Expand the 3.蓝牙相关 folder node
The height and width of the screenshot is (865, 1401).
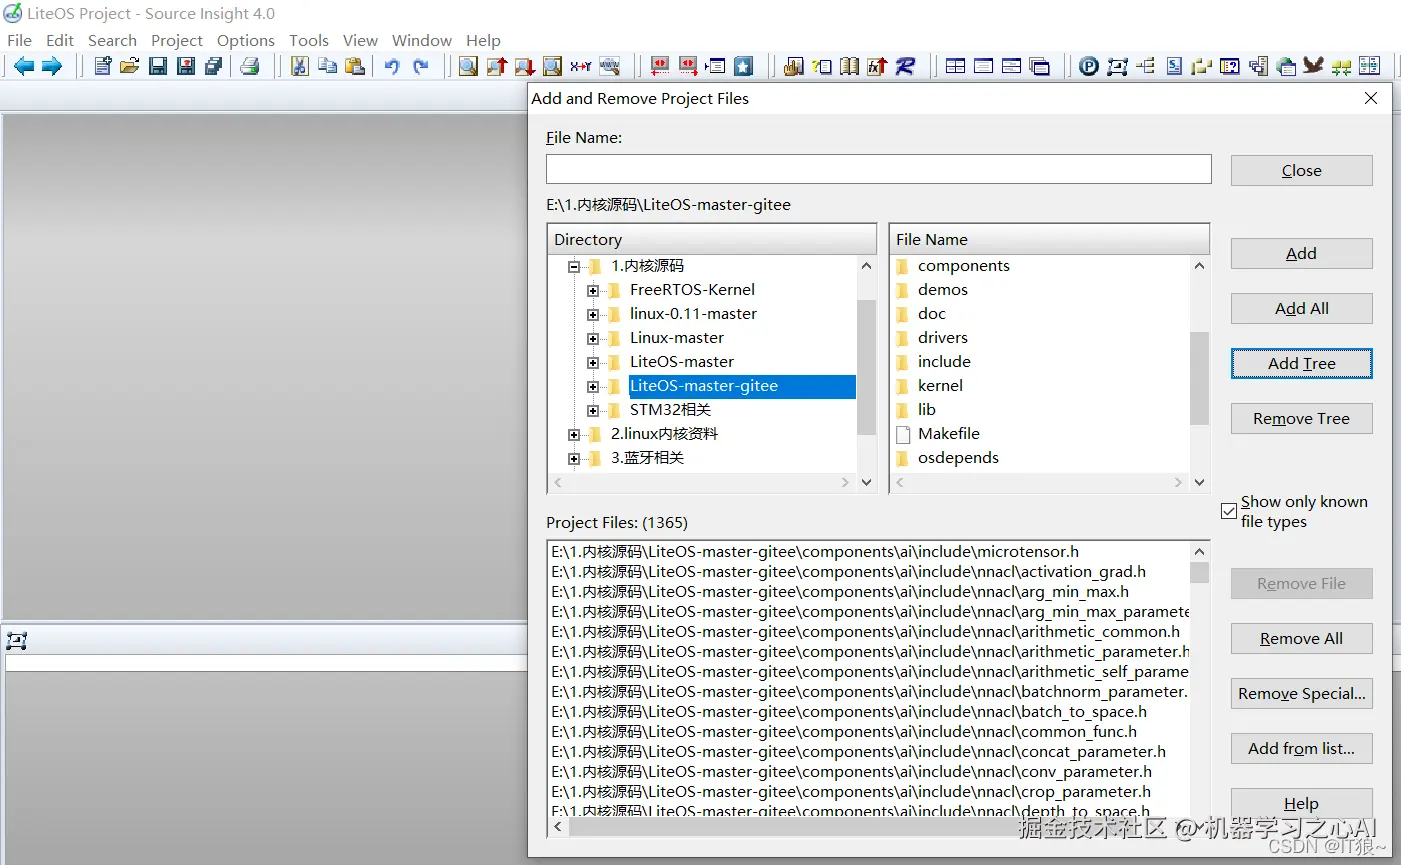pos(574,458)
